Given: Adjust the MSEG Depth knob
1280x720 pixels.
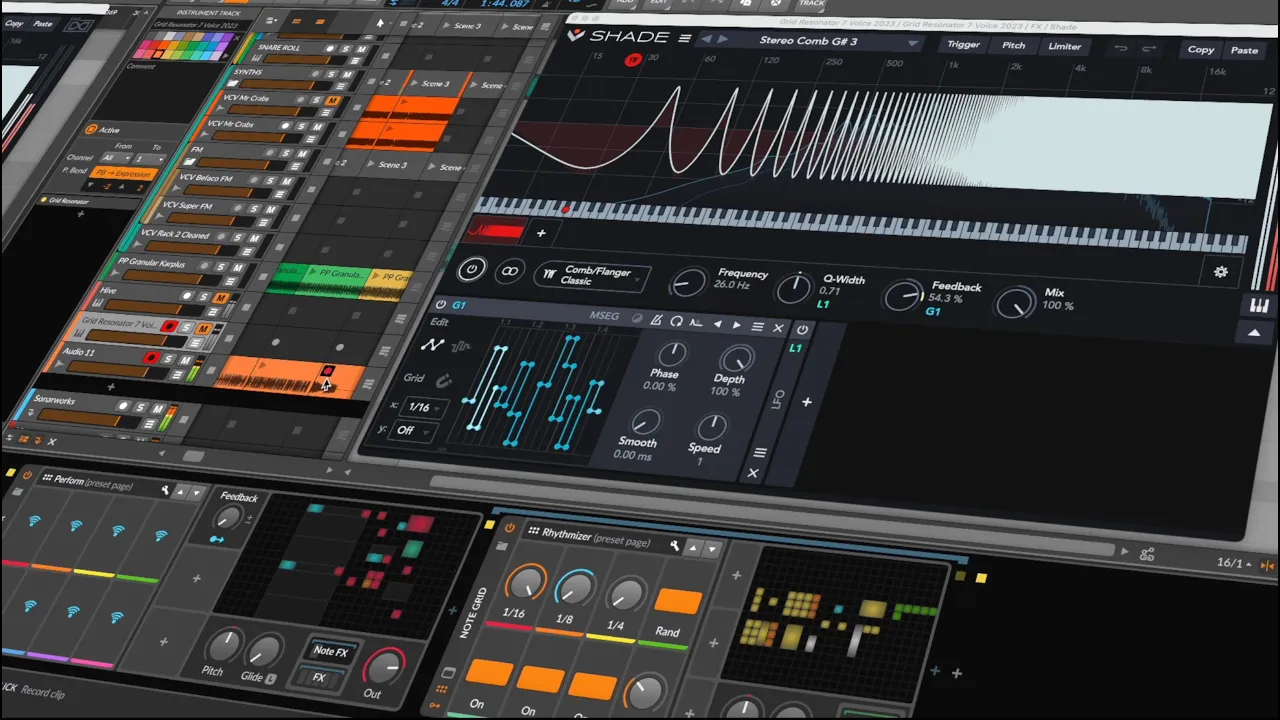Looking at the screenshot, I should (x=737, y=358).
